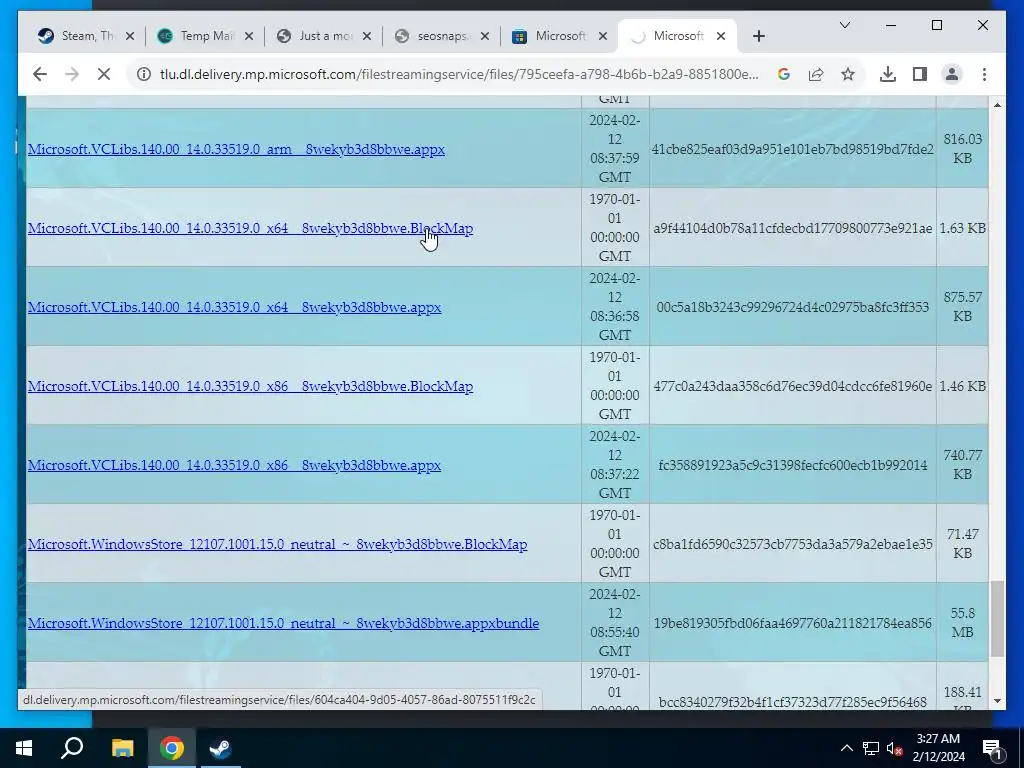Select hash fc358891923a5c9c31398fecfc600ecb1b992014
The width and height of the screenshot is (1024, 768).
pyautogui.click(x=792, y=466)
